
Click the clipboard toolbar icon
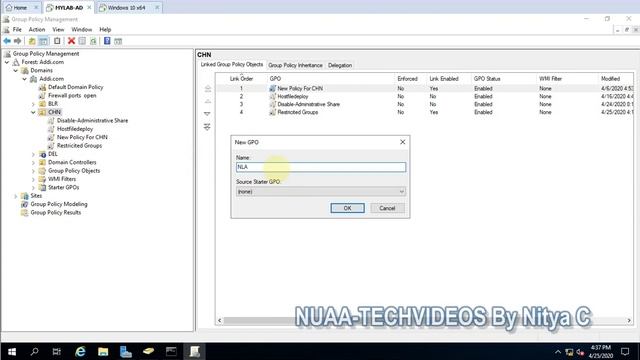coord(57,41)
